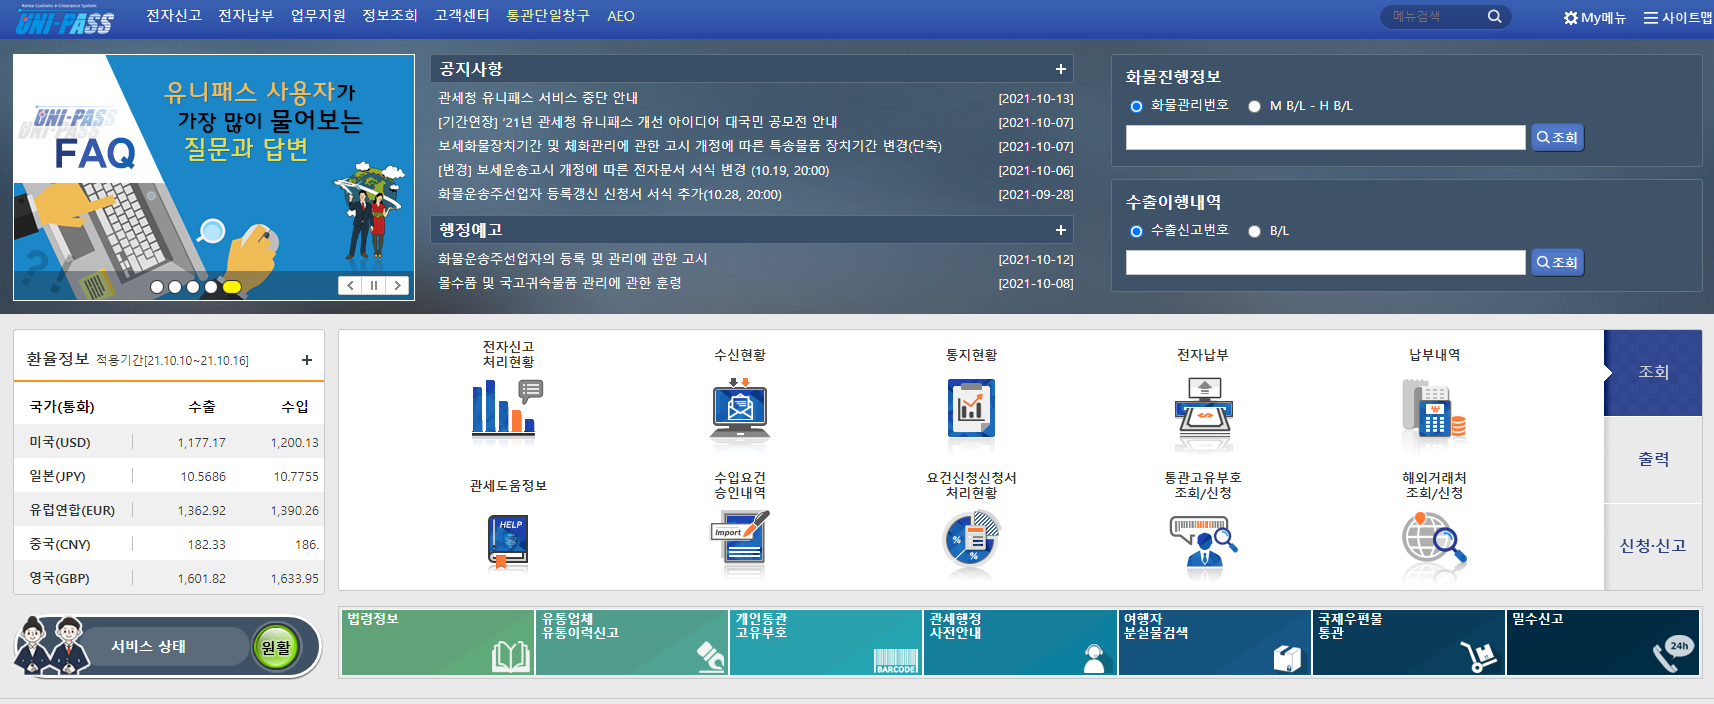Open notice 화물운송주선업자 등록갱신 신청서

coord(610,194)
